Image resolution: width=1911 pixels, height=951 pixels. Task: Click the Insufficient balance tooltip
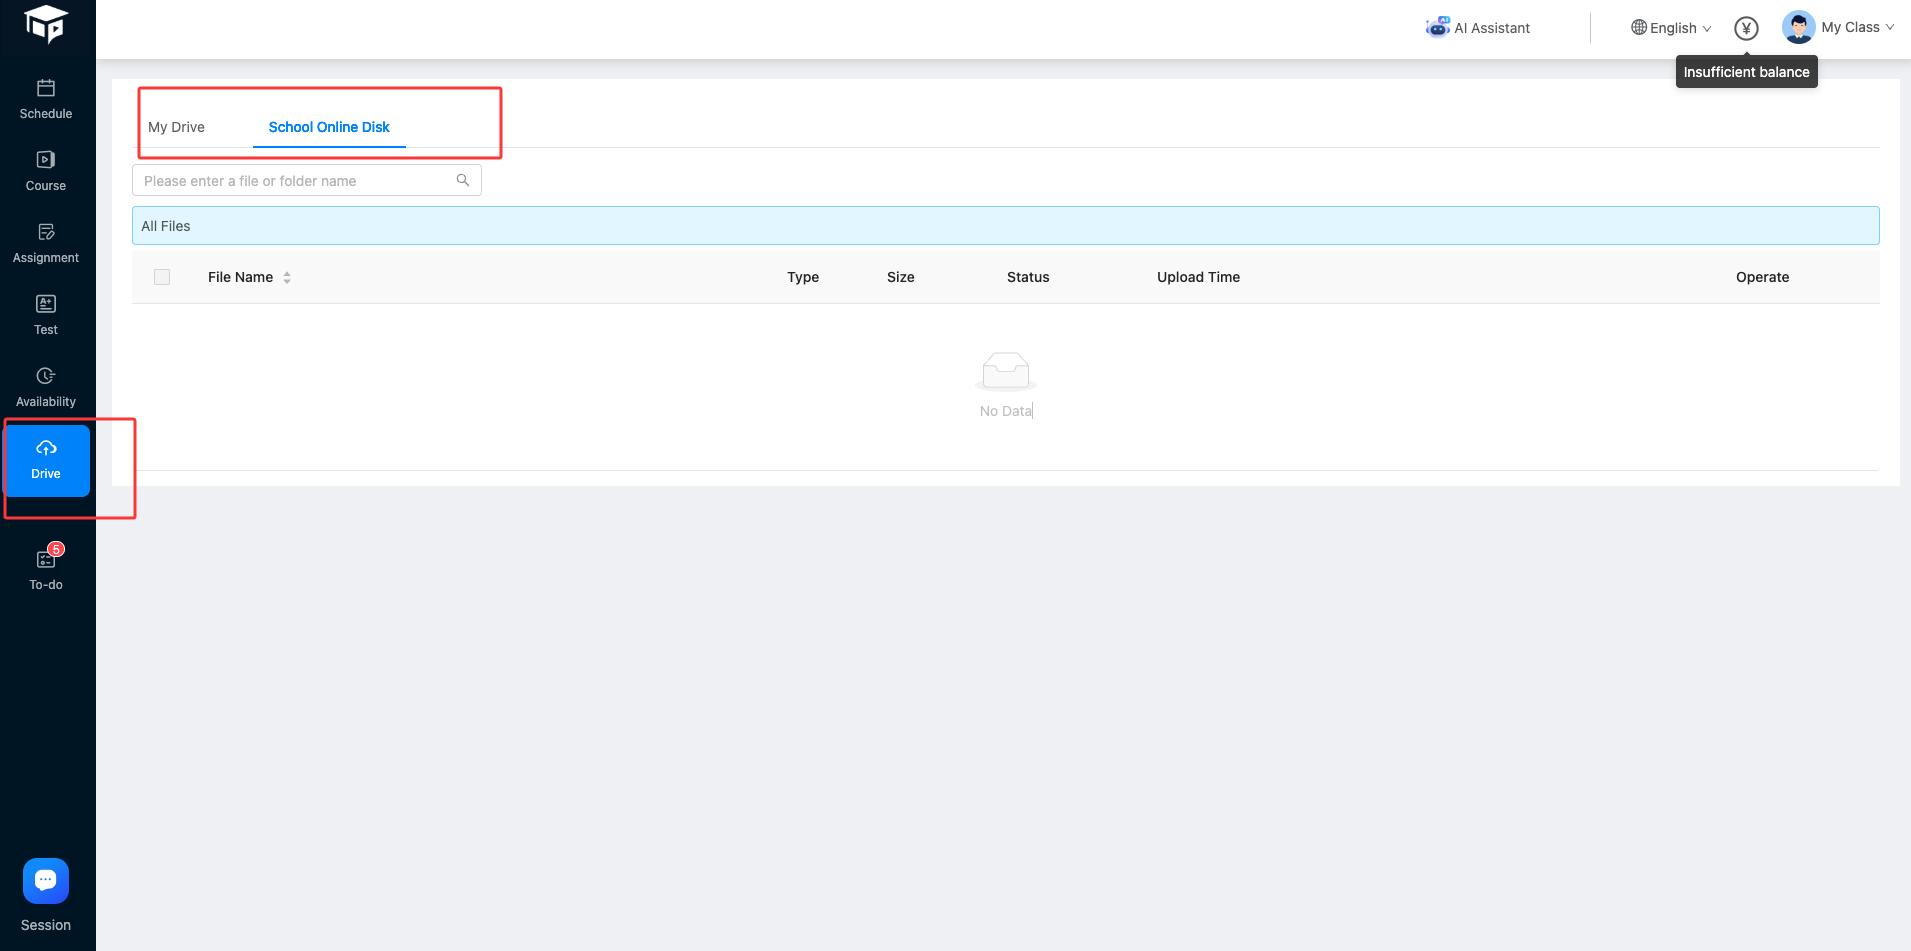point(1745,71)
